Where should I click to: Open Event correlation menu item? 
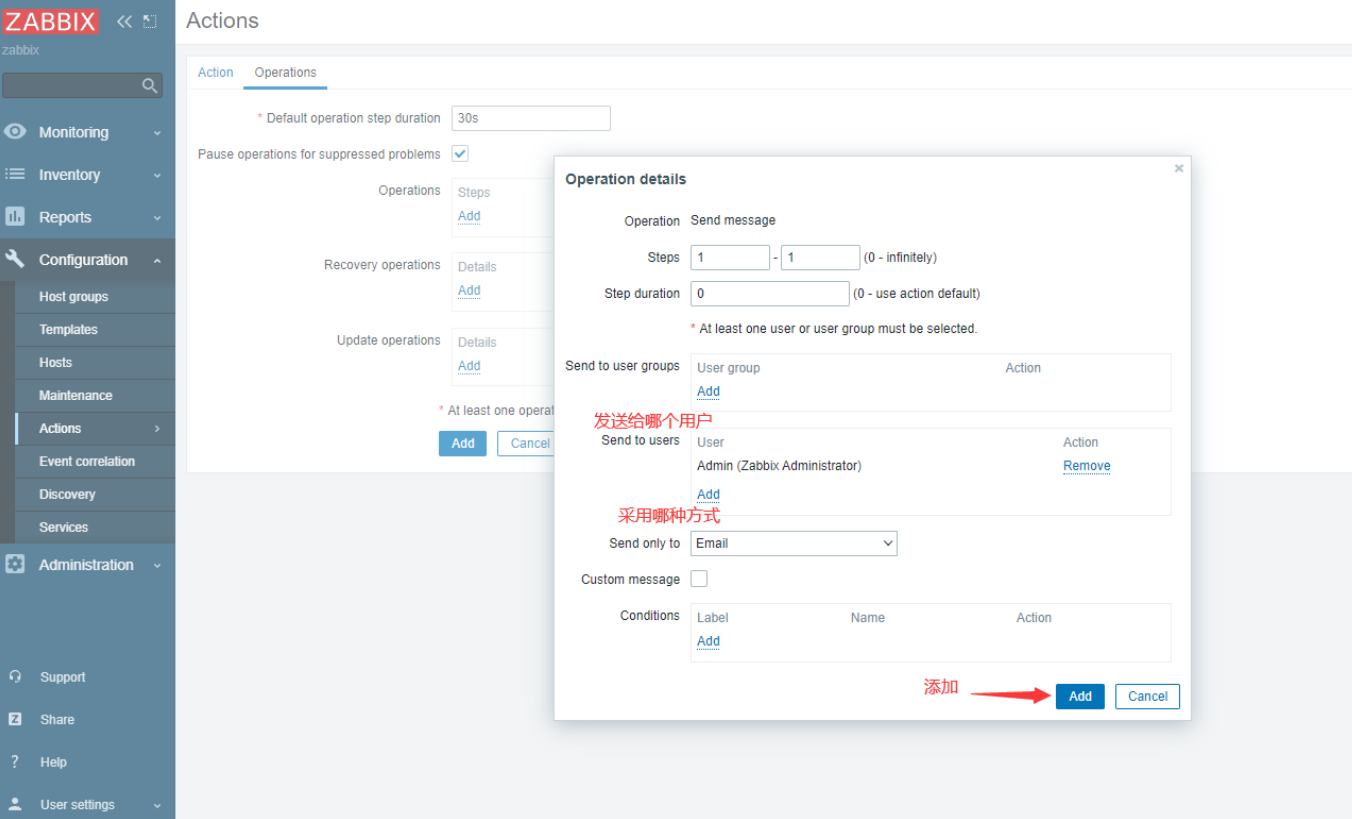[x=87, y=461]
